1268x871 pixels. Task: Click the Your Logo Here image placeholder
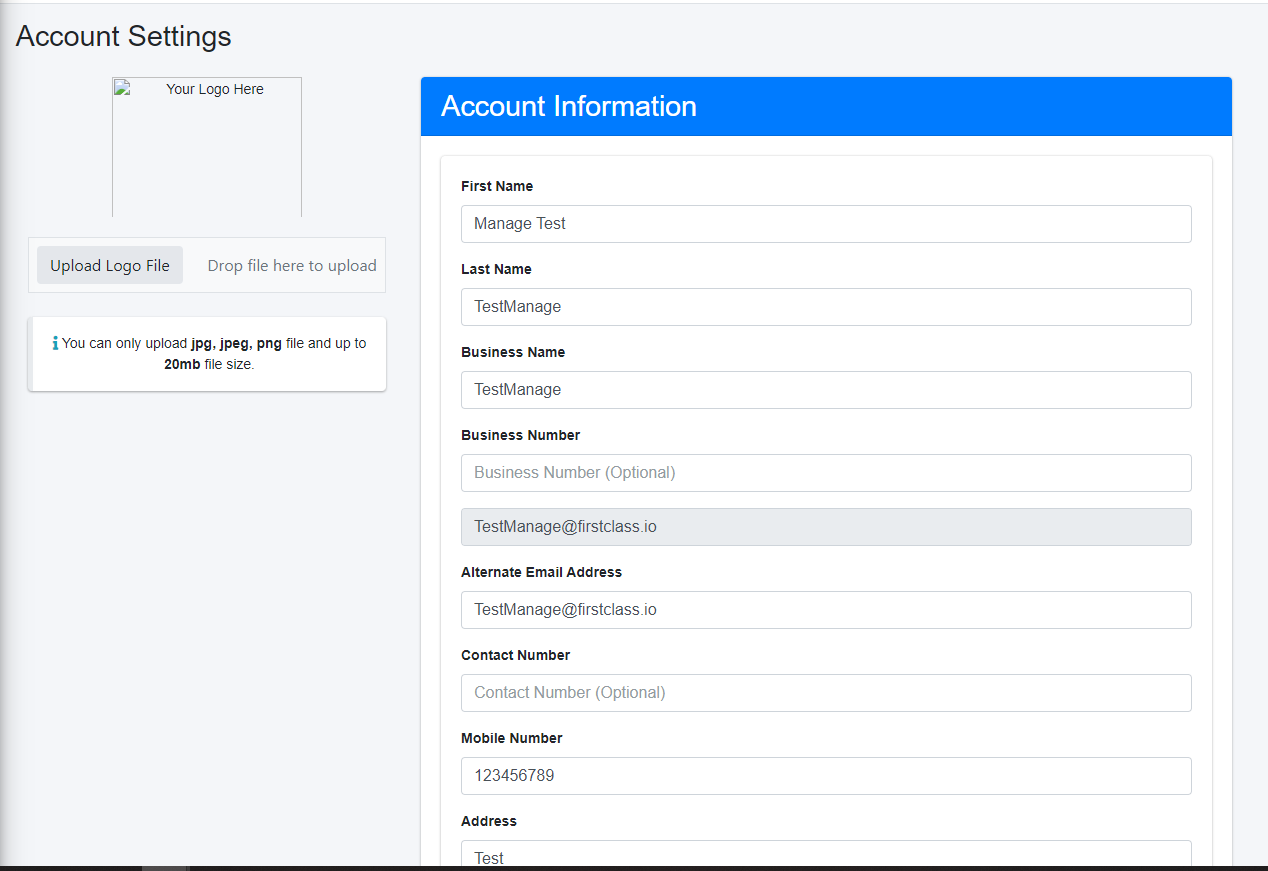tap(207, 147)
